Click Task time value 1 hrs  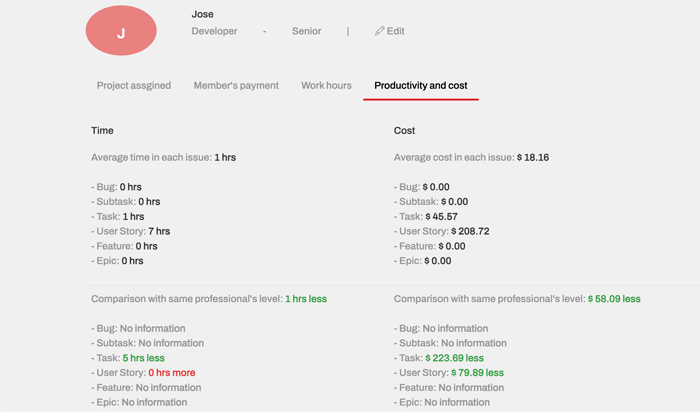(x=133, y=216)
